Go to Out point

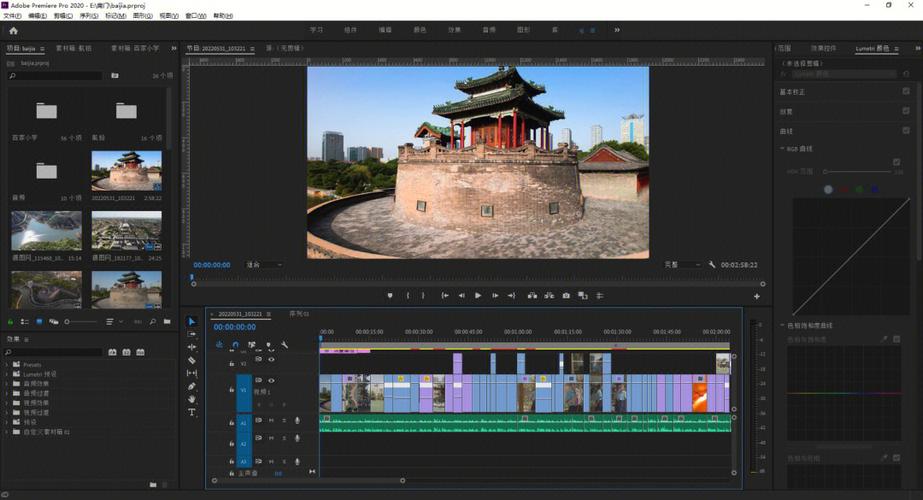[x=512, y=296]
